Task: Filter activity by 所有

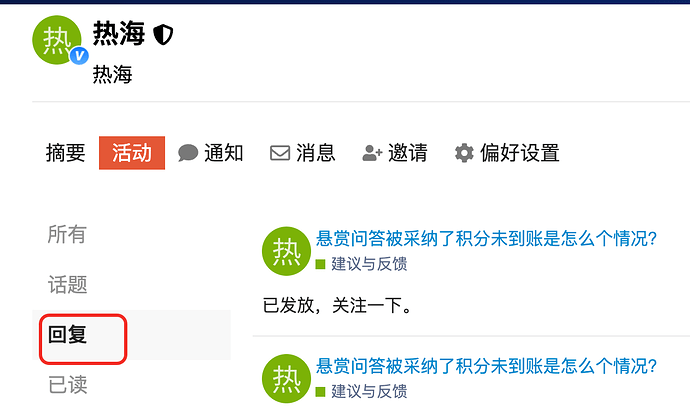Action: point(67,234)
